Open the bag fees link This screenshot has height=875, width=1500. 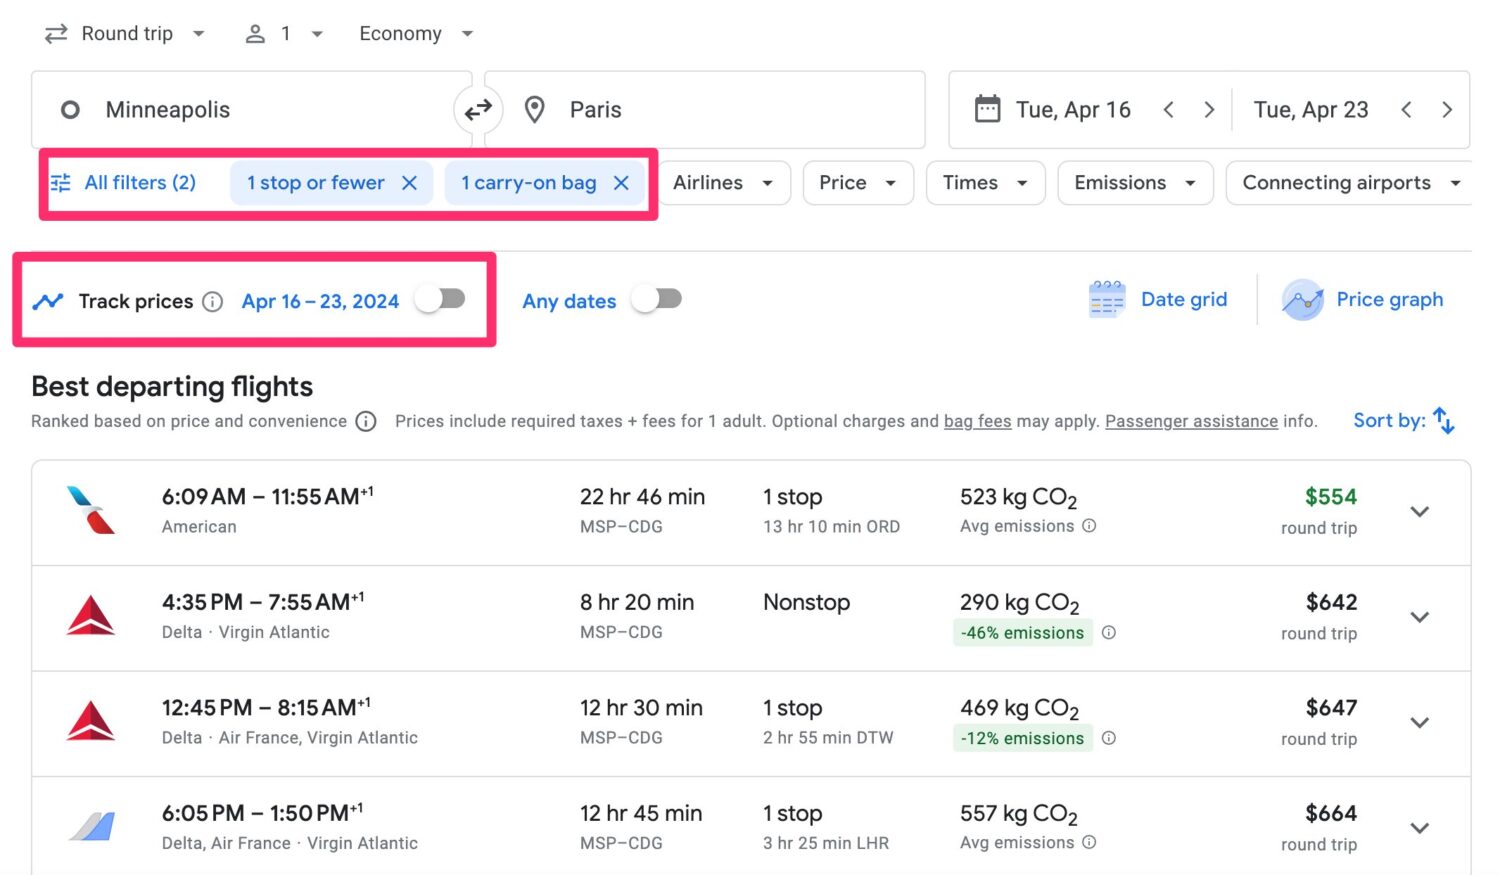[x=977, y=421]
